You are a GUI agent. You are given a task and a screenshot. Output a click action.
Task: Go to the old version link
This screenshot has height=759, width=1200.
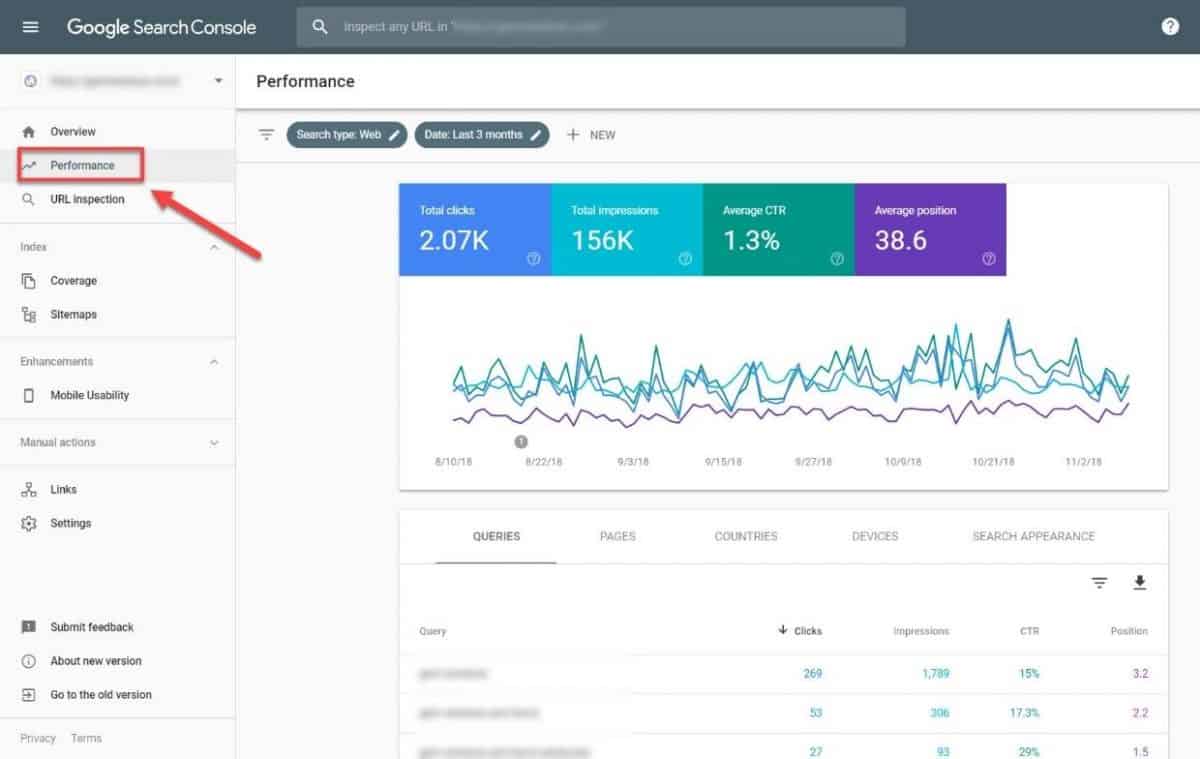[101, 695]
